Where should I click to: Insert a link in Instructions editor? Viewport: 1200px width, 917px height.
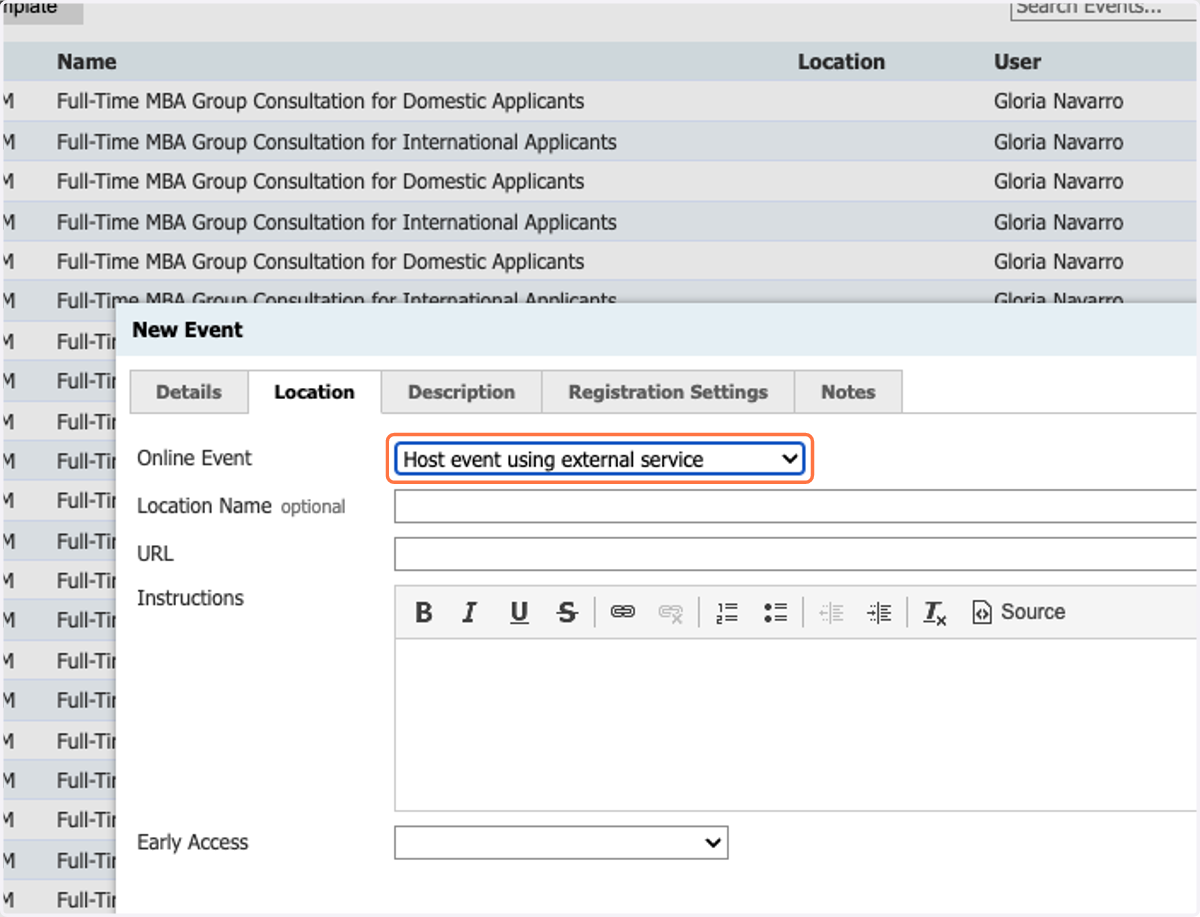[x=623, y=612]
